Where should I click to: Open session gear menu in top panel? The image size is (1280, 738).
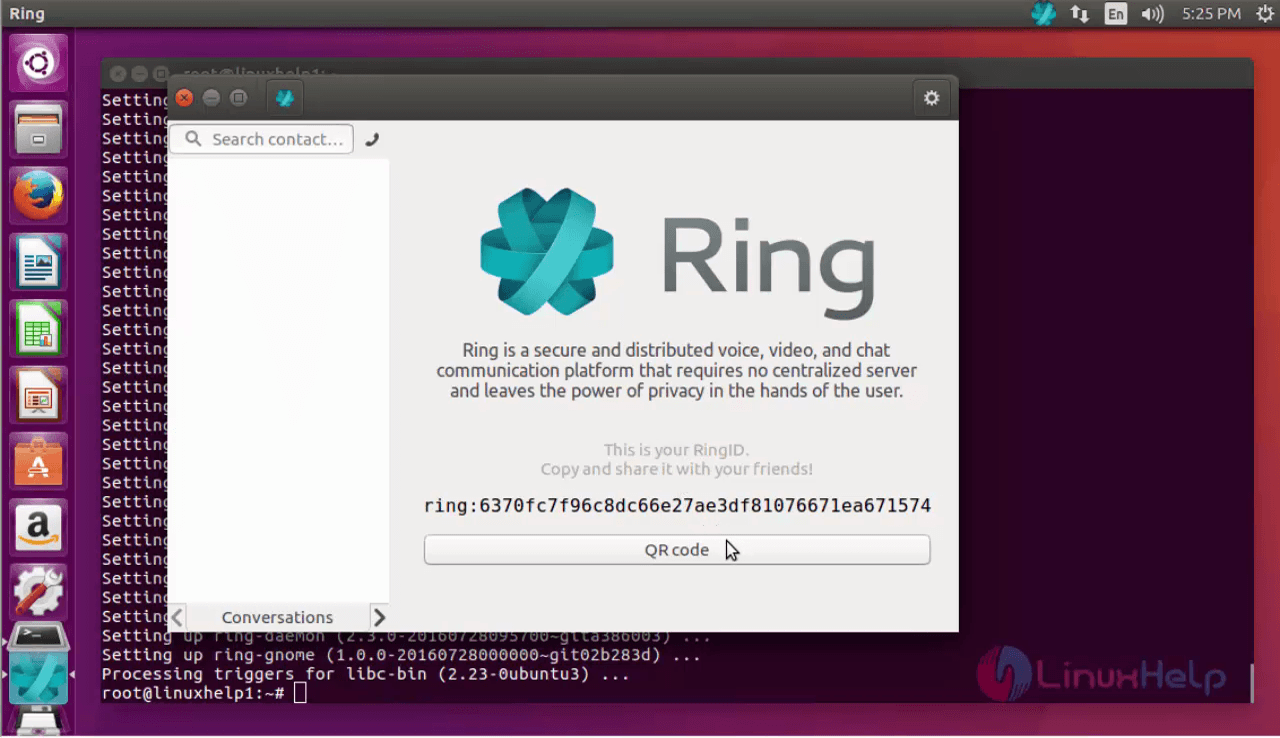coord(1263,14)
